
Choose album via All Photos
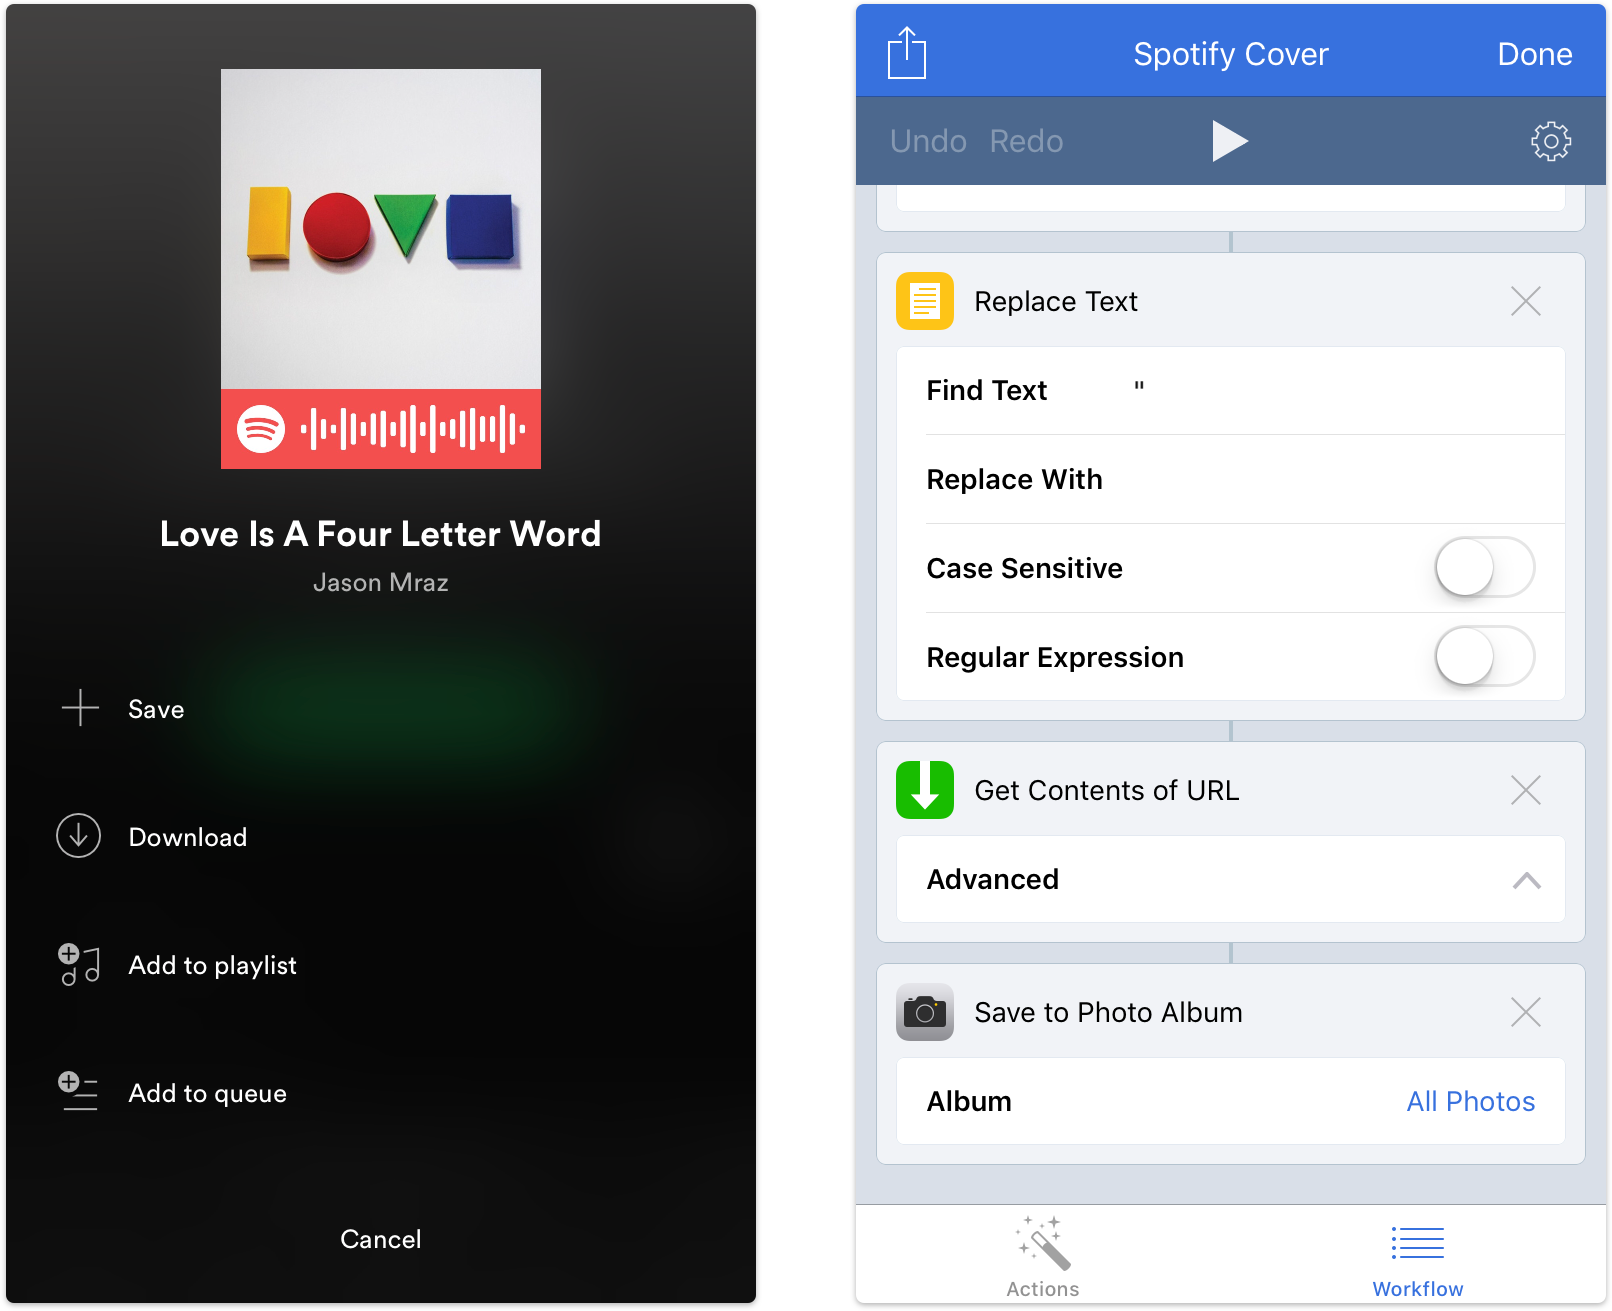click(x=1471, y=1101)
